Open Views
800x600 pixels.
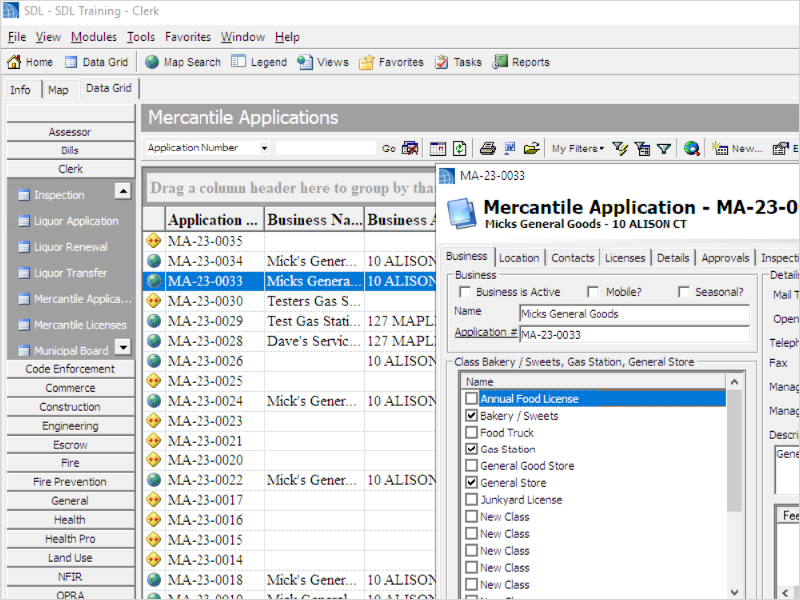[323, 62]
